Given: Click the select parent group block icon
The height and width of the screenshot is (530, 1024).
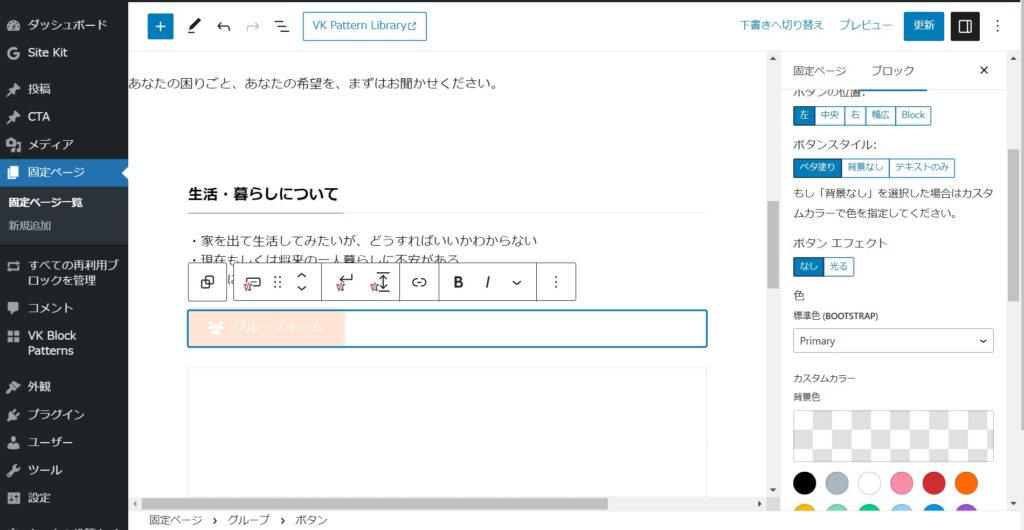Looking at the screenshot, I should (x=208, y=282).
